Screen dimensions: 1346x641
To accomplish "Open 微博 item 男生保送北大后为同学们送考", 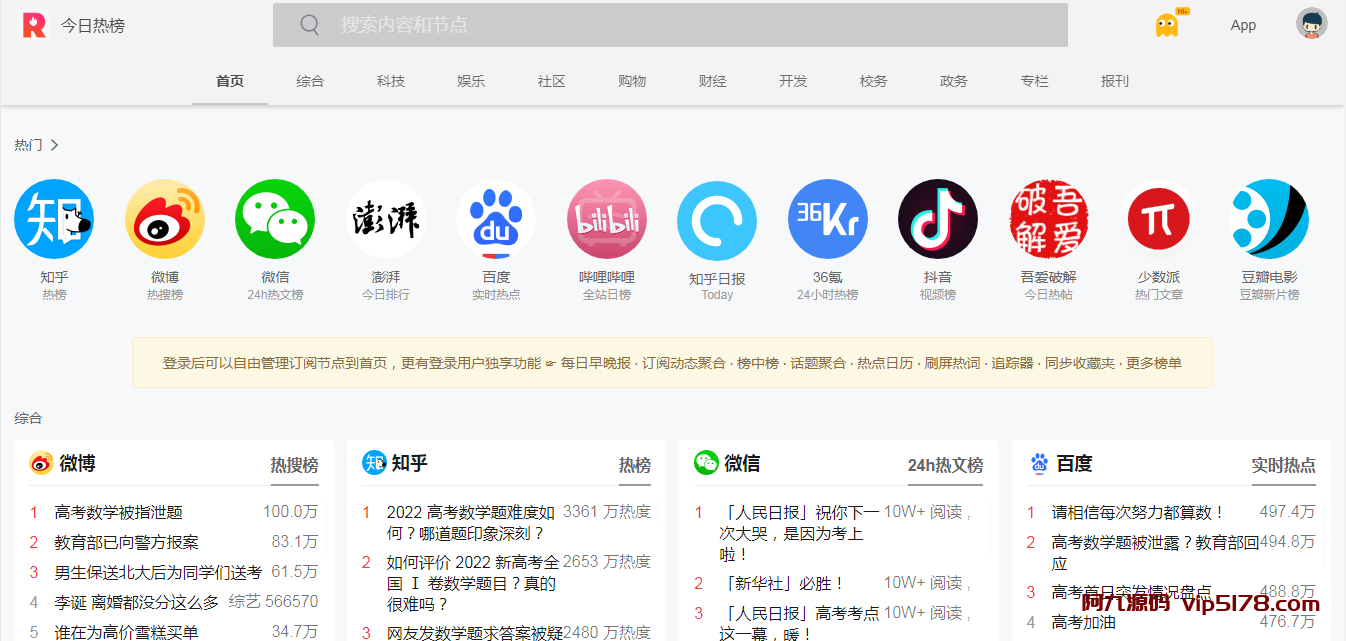I will click(x=158, y=572).
